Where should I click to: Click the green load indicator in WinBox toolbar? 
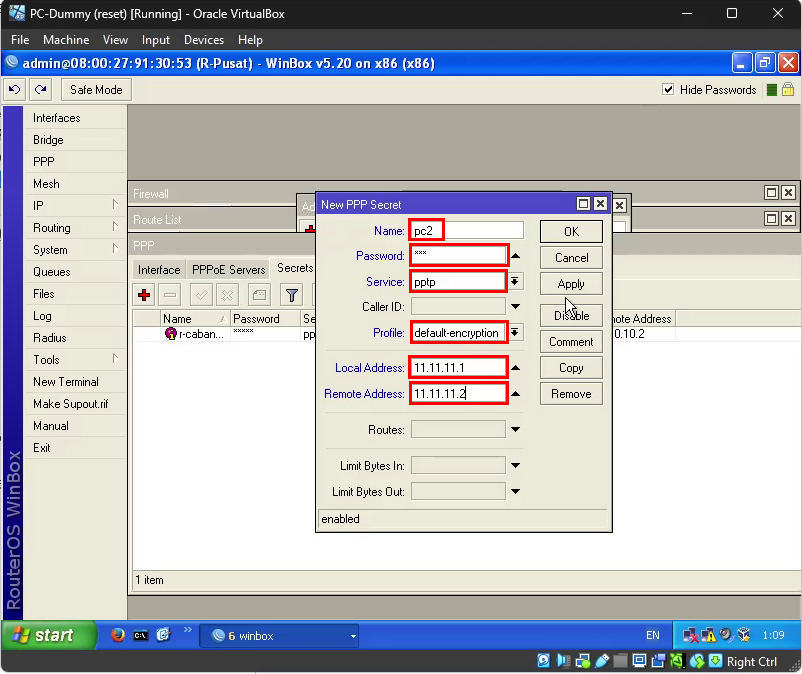772,91
